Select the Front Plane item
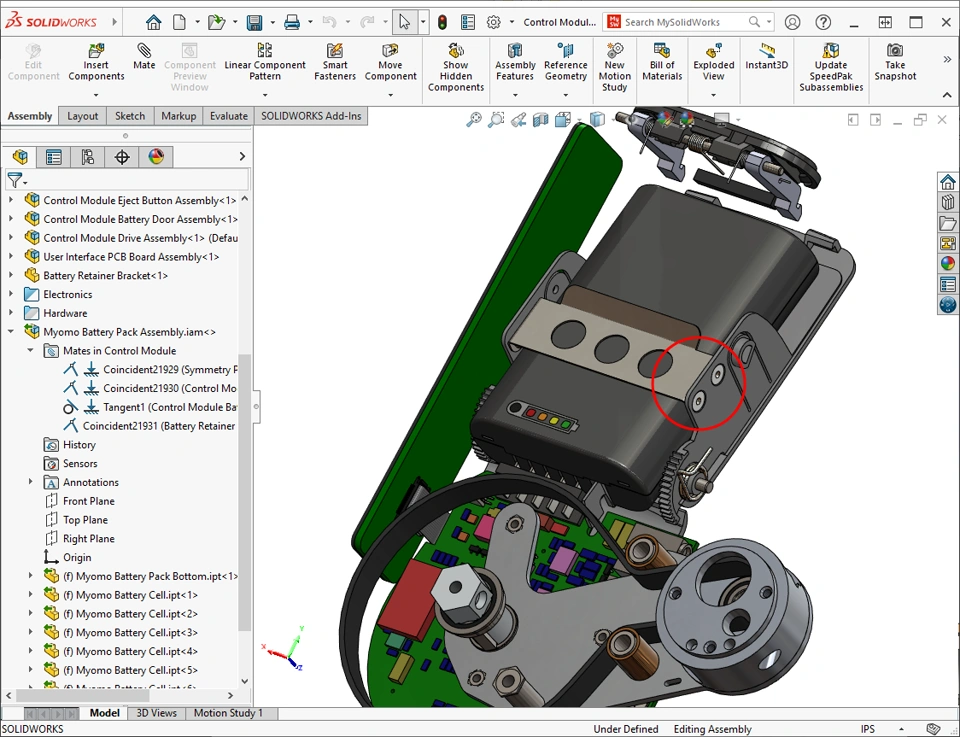960x737 pixels. click(88, 501)
